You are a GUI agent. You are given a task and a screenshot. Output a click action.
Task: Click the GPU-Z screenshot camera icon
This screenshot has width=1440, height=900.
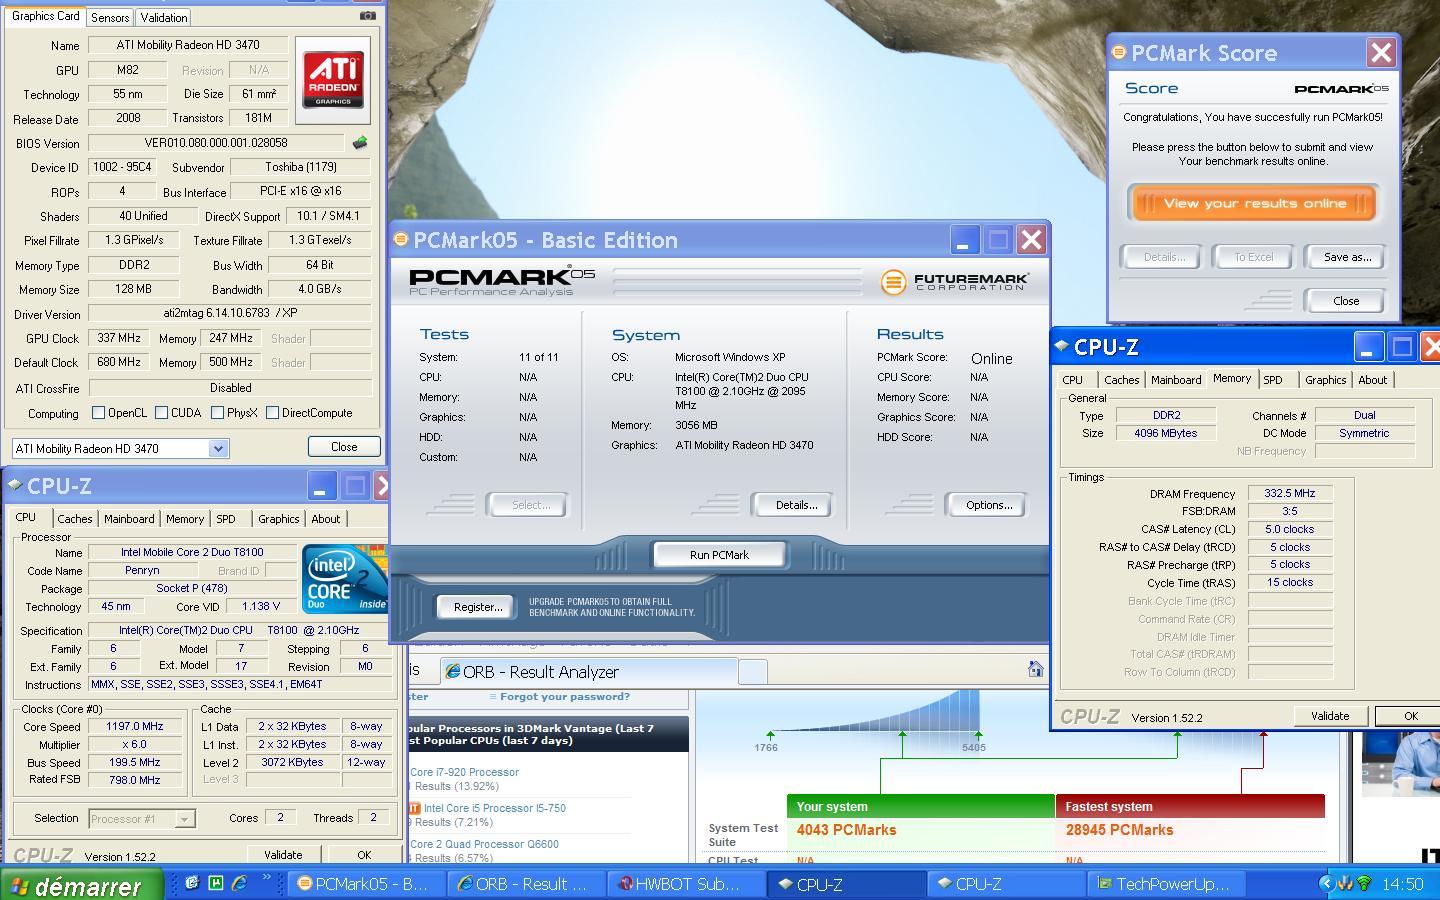(x=367, y=16)
